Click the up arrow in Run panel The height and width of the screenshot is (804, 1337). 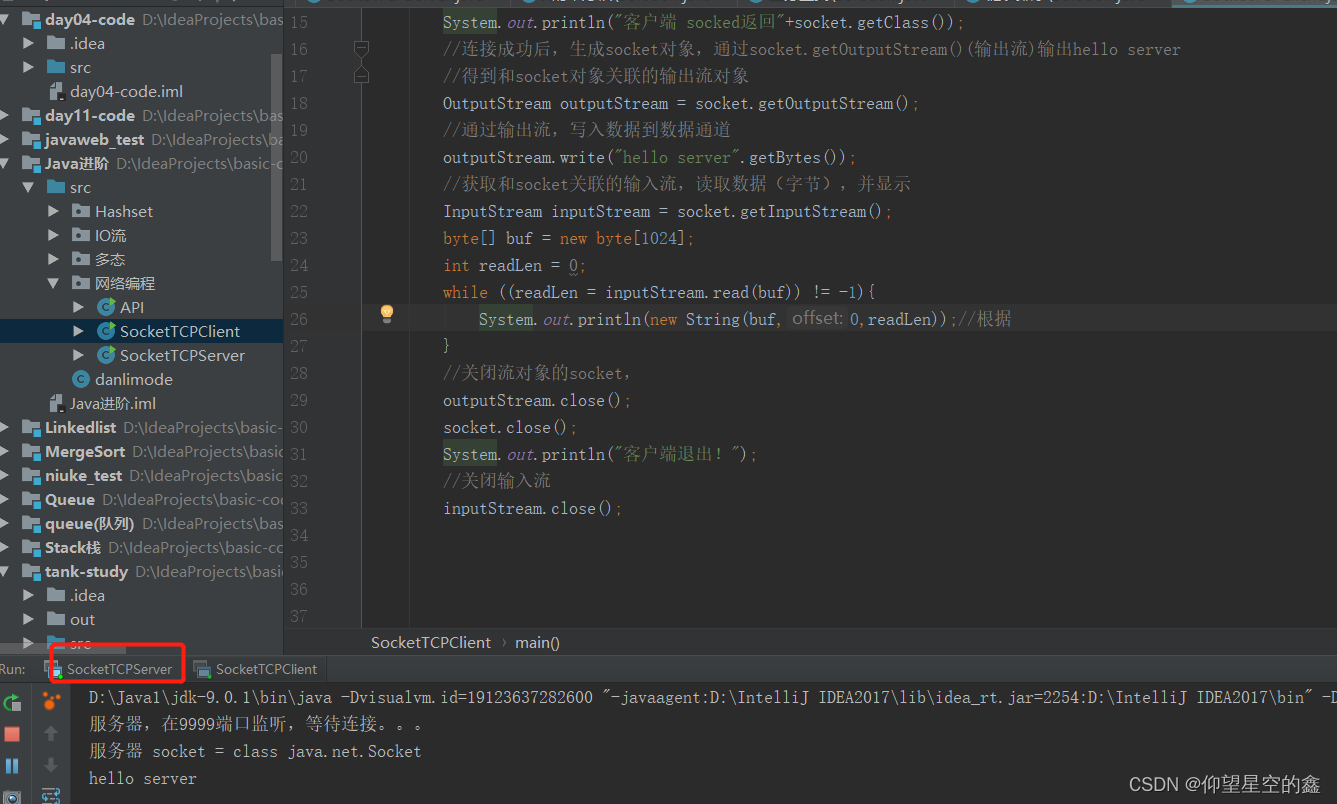click(51, 734)
